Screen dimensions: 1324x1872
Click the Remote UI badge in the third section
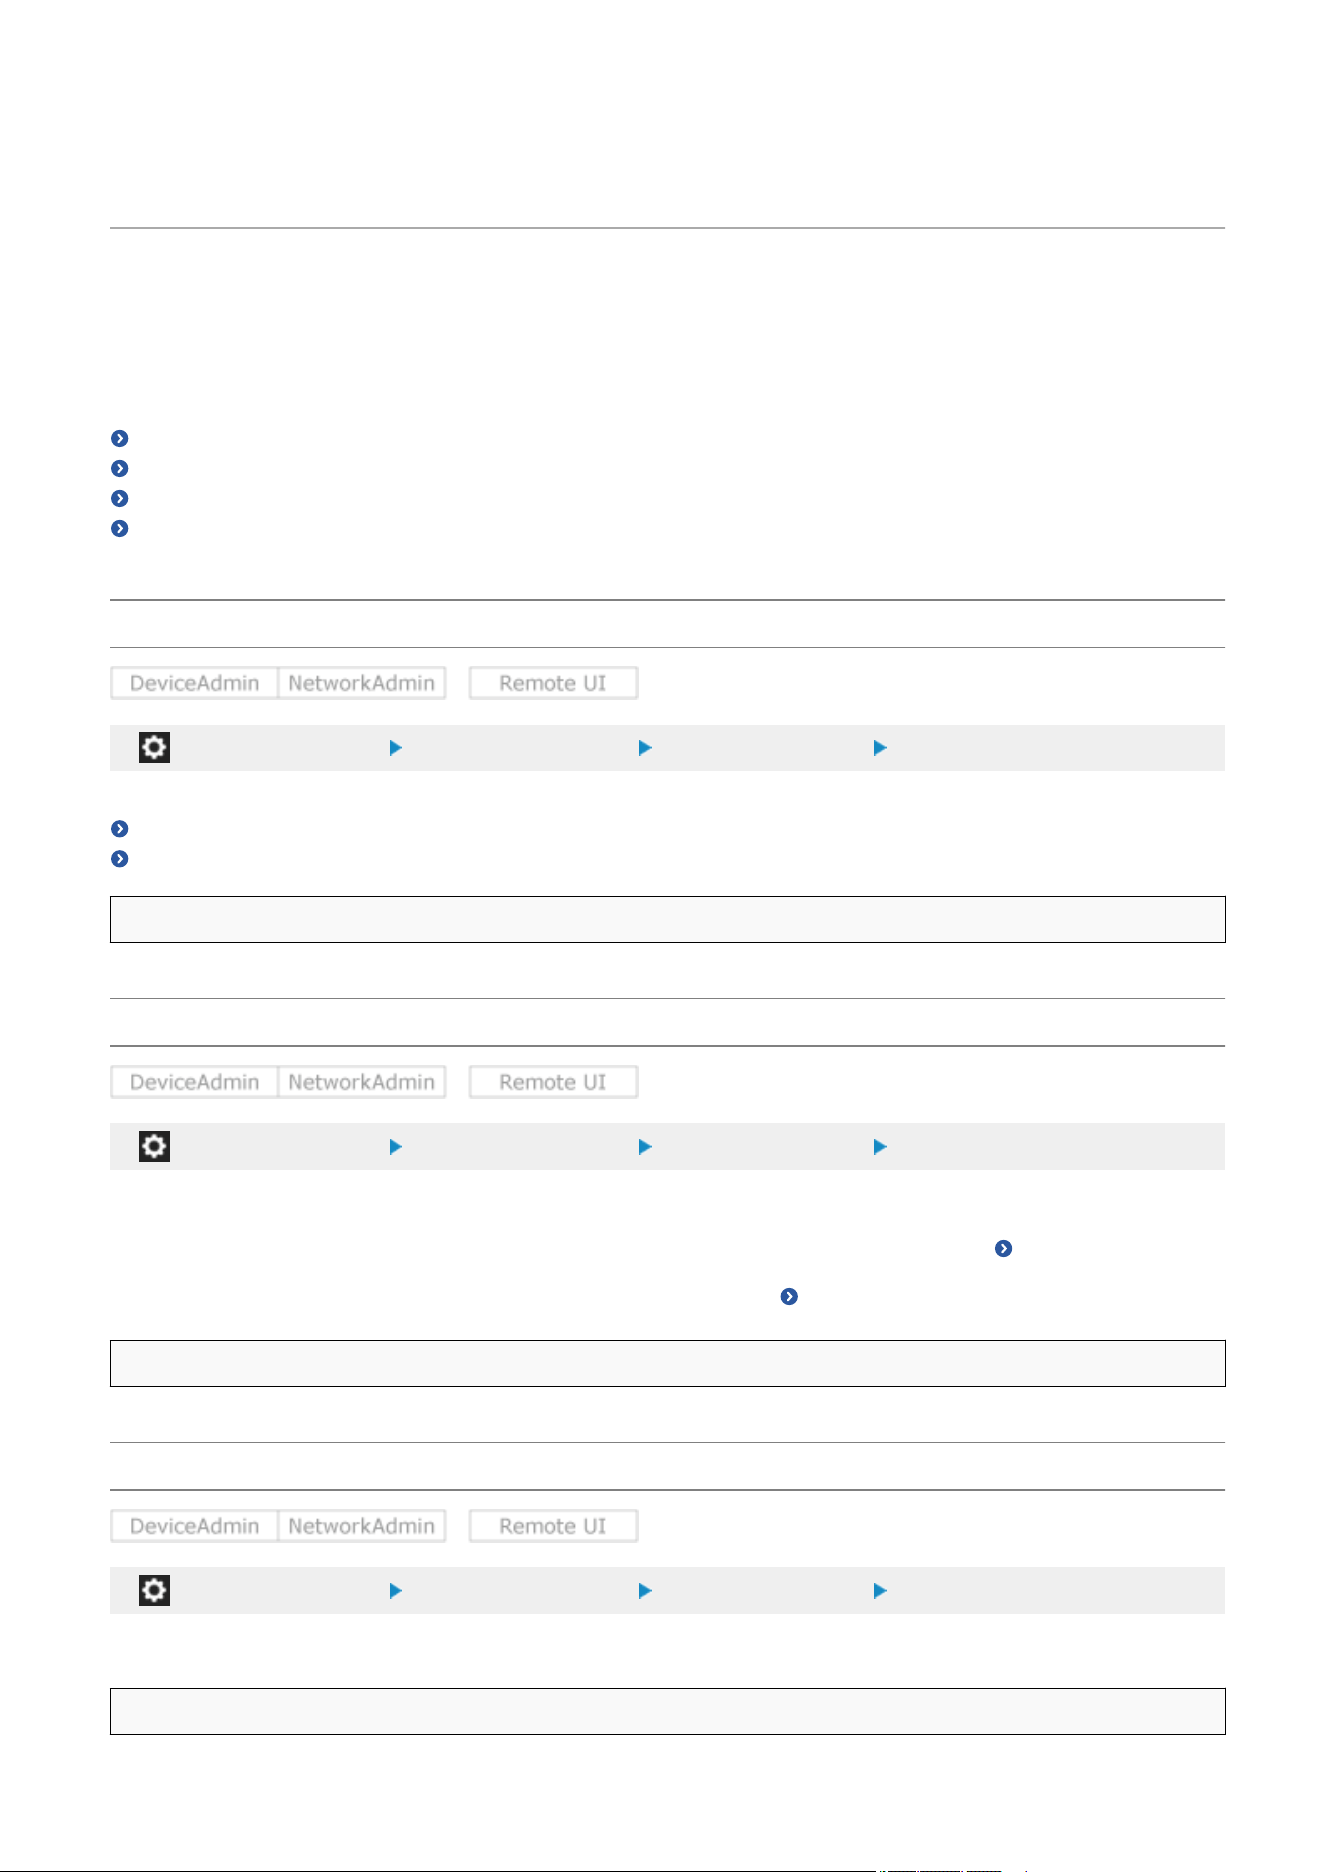(553, 1526)
